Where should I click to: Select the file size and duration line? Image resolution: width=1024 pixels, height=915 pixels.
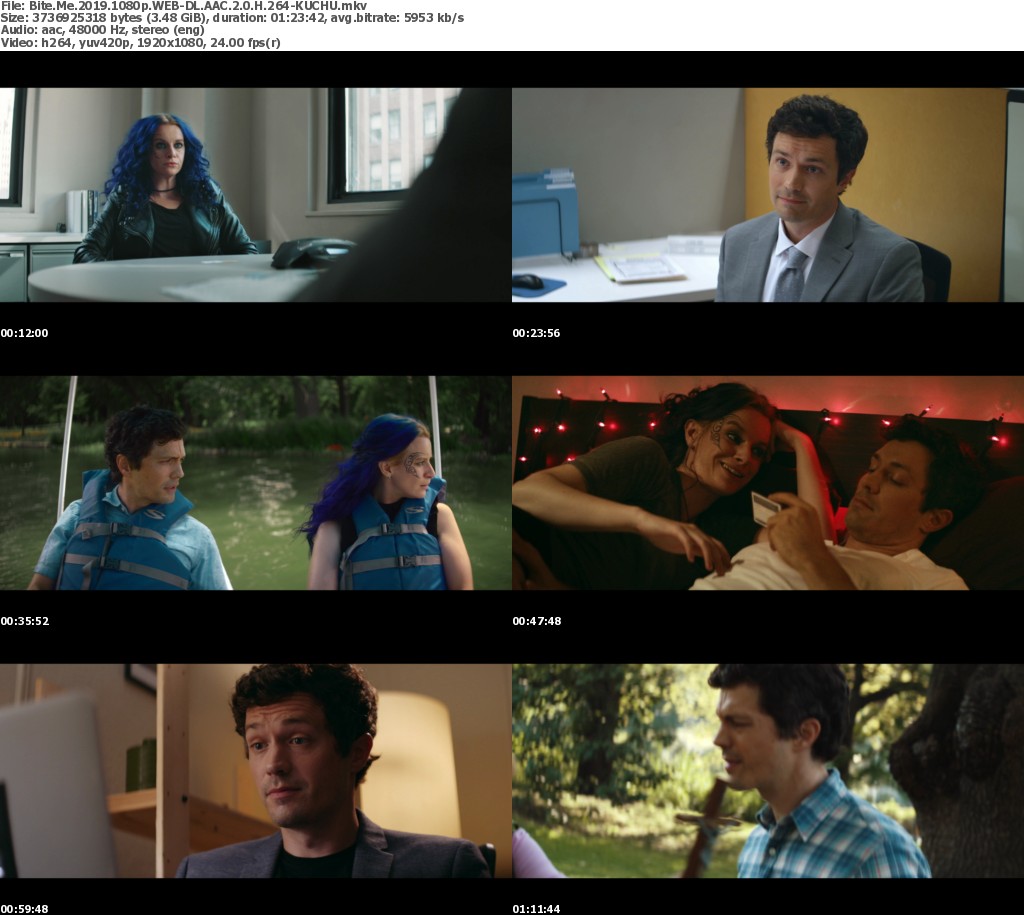pyautogui.click(x=232, y=18)
